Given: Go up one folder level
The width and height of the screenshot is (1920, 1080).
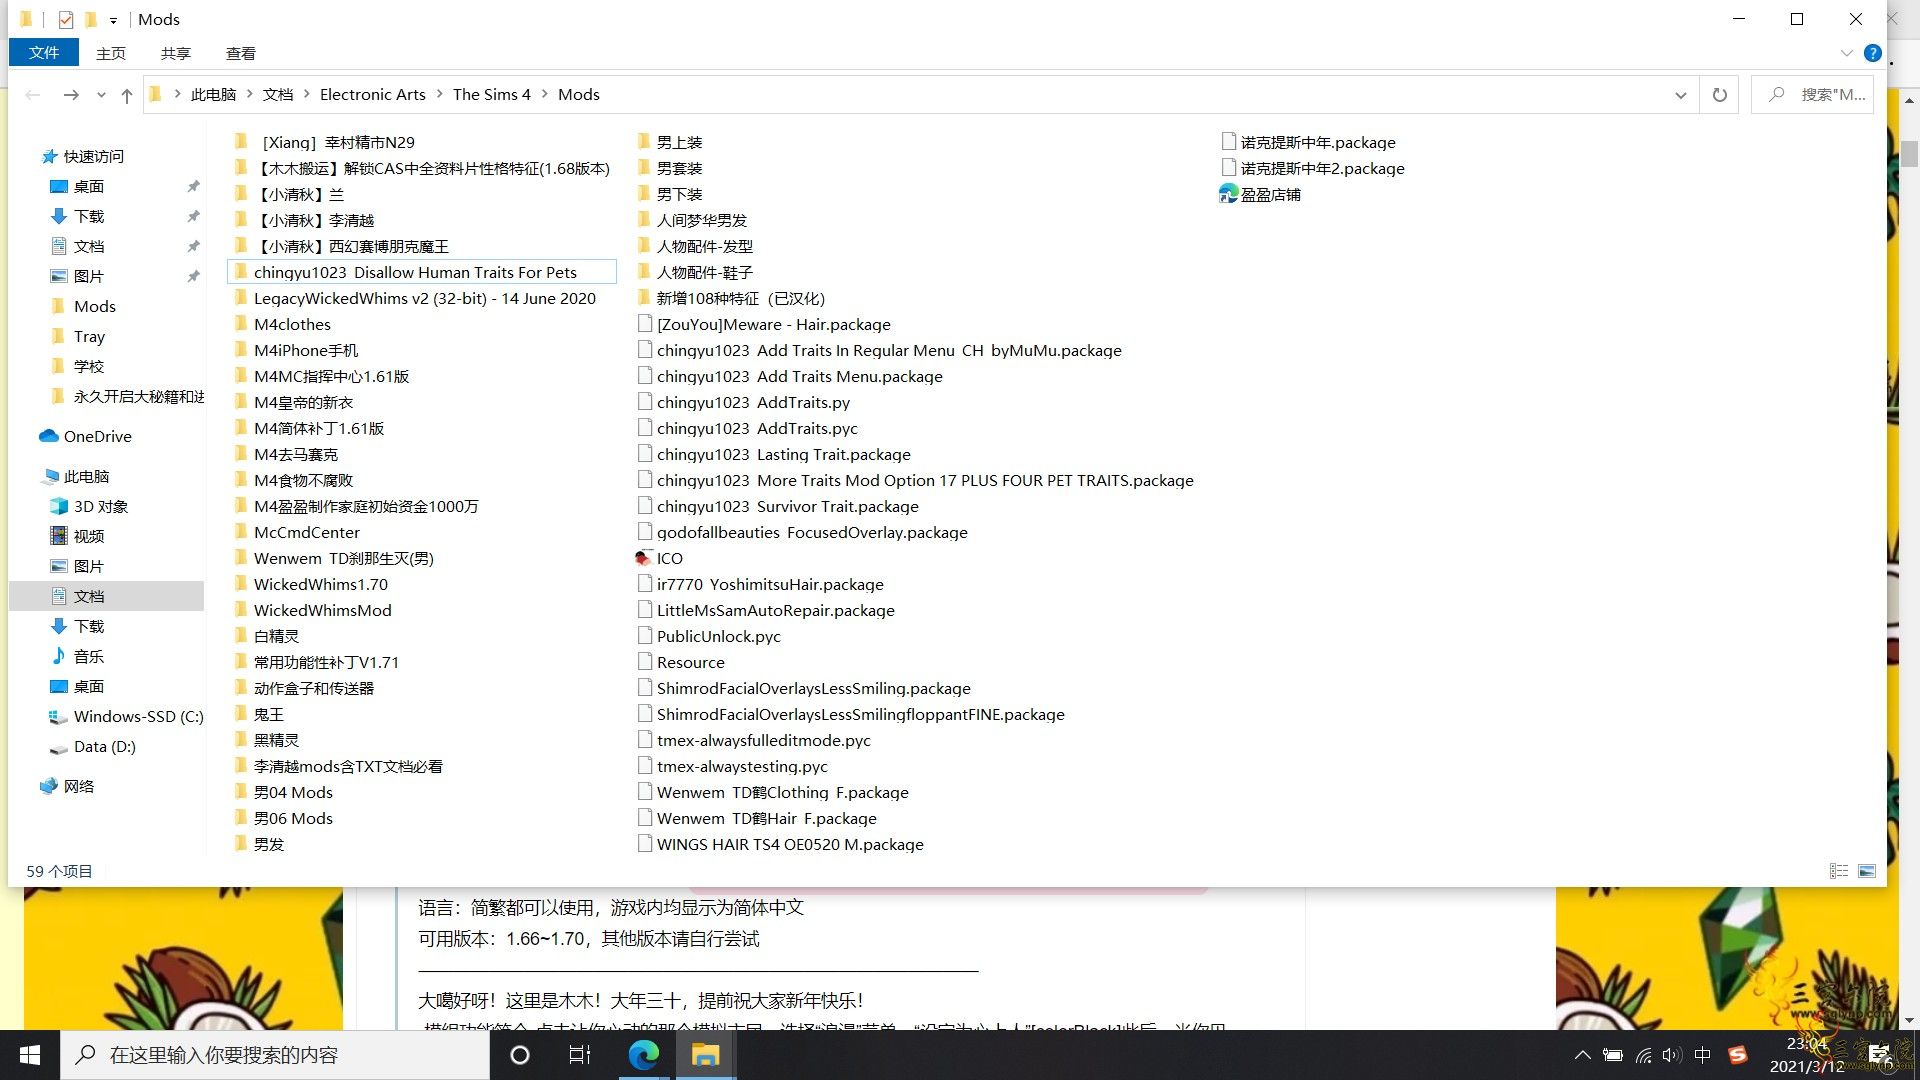Looking at the screenshot, I should 127,95.
